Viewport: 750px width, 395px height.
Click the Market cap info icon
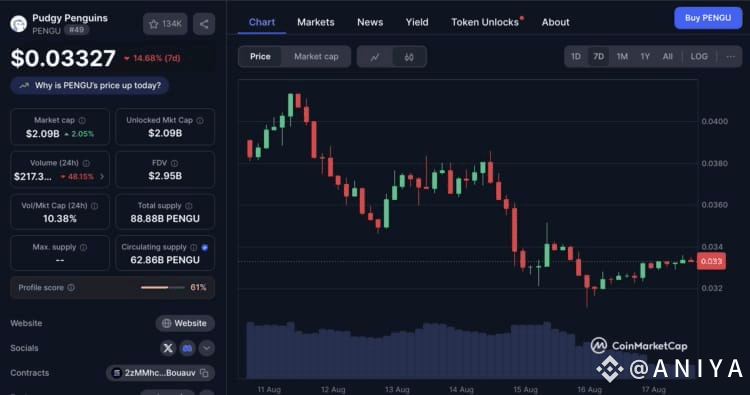(x=82, y=121)
